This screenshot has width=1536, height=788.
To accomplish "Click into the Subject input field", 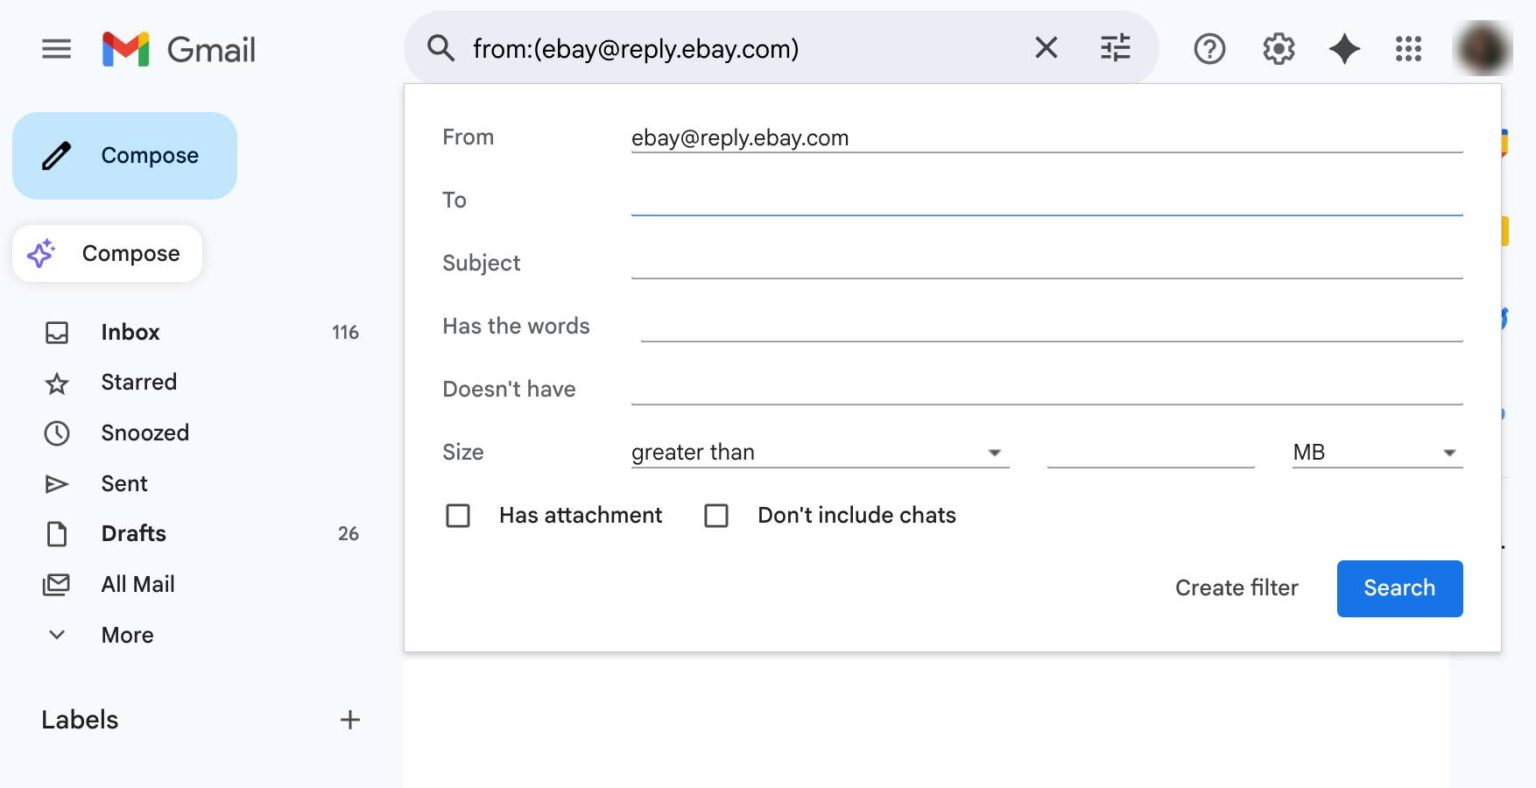I will [x=1046, y=264].
